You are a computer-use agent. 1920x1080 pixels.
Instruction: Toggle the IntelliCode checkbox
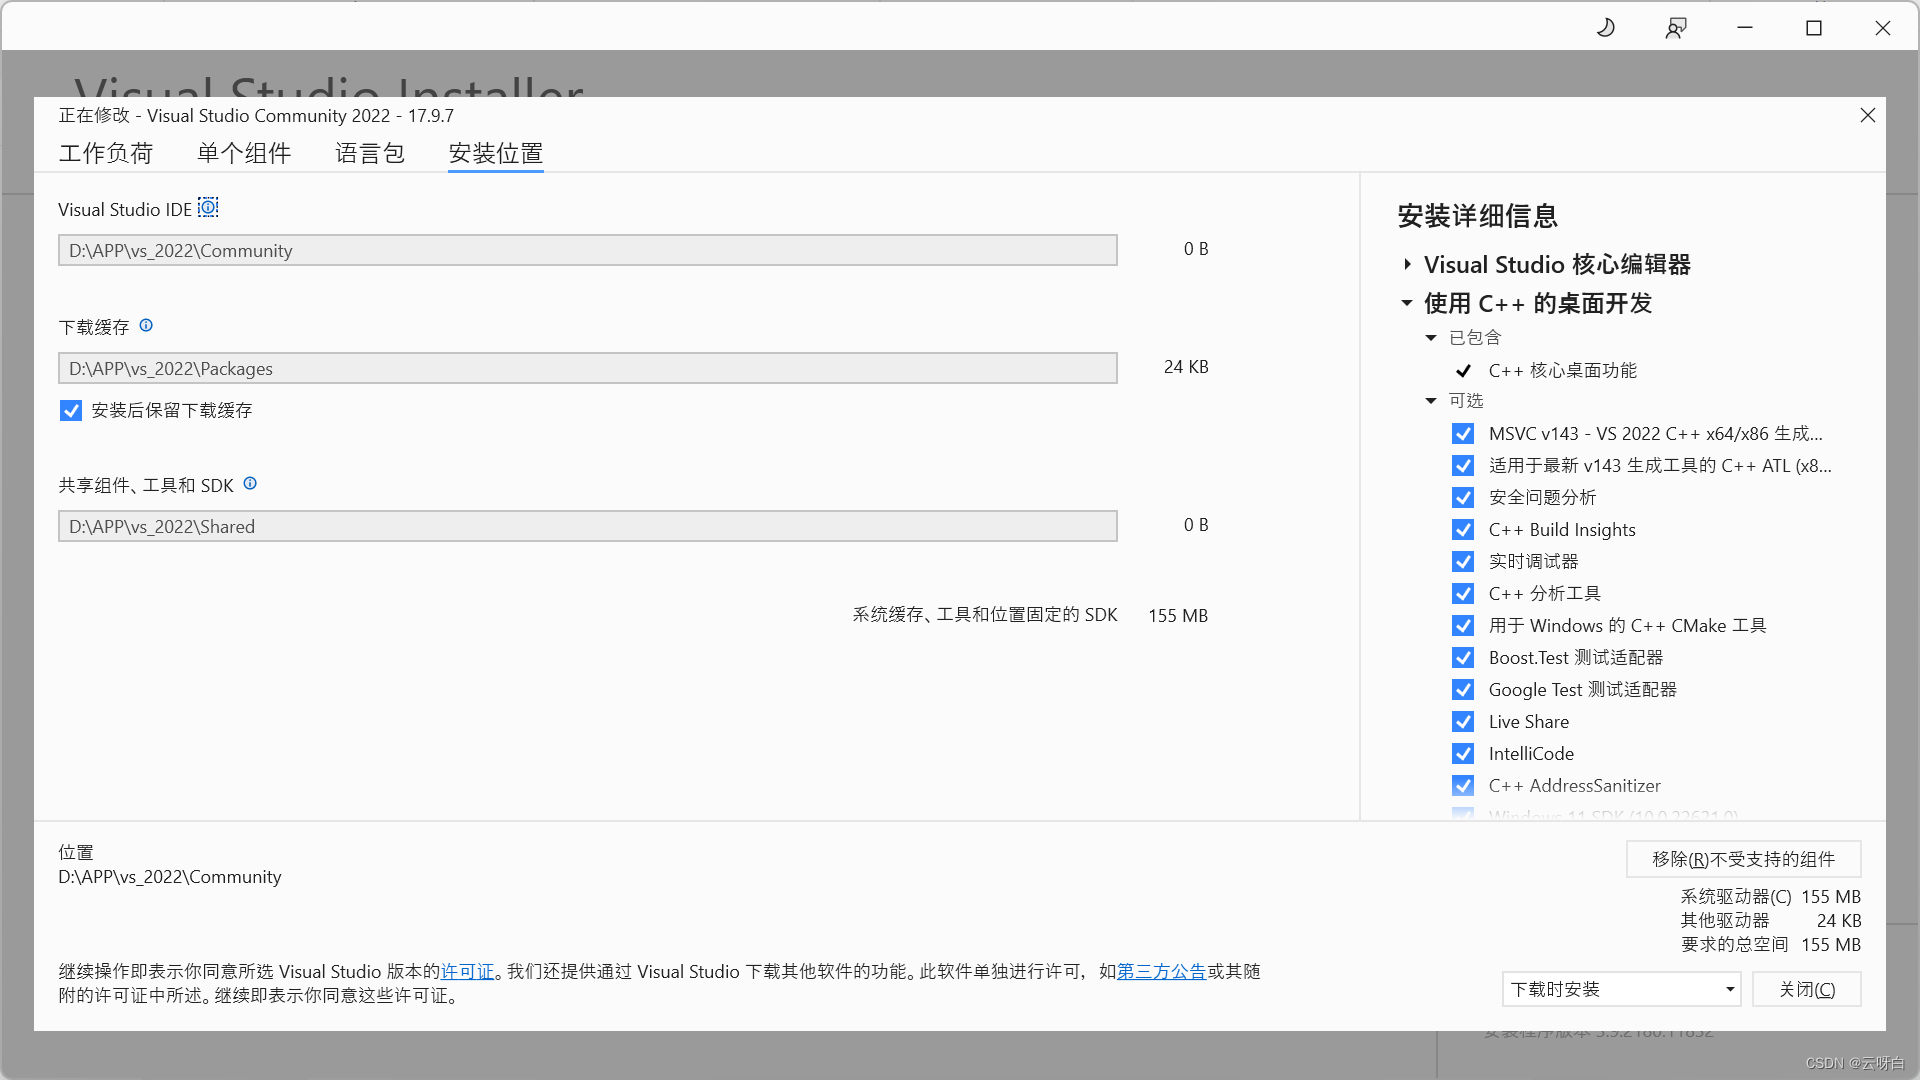point(1463,754)
